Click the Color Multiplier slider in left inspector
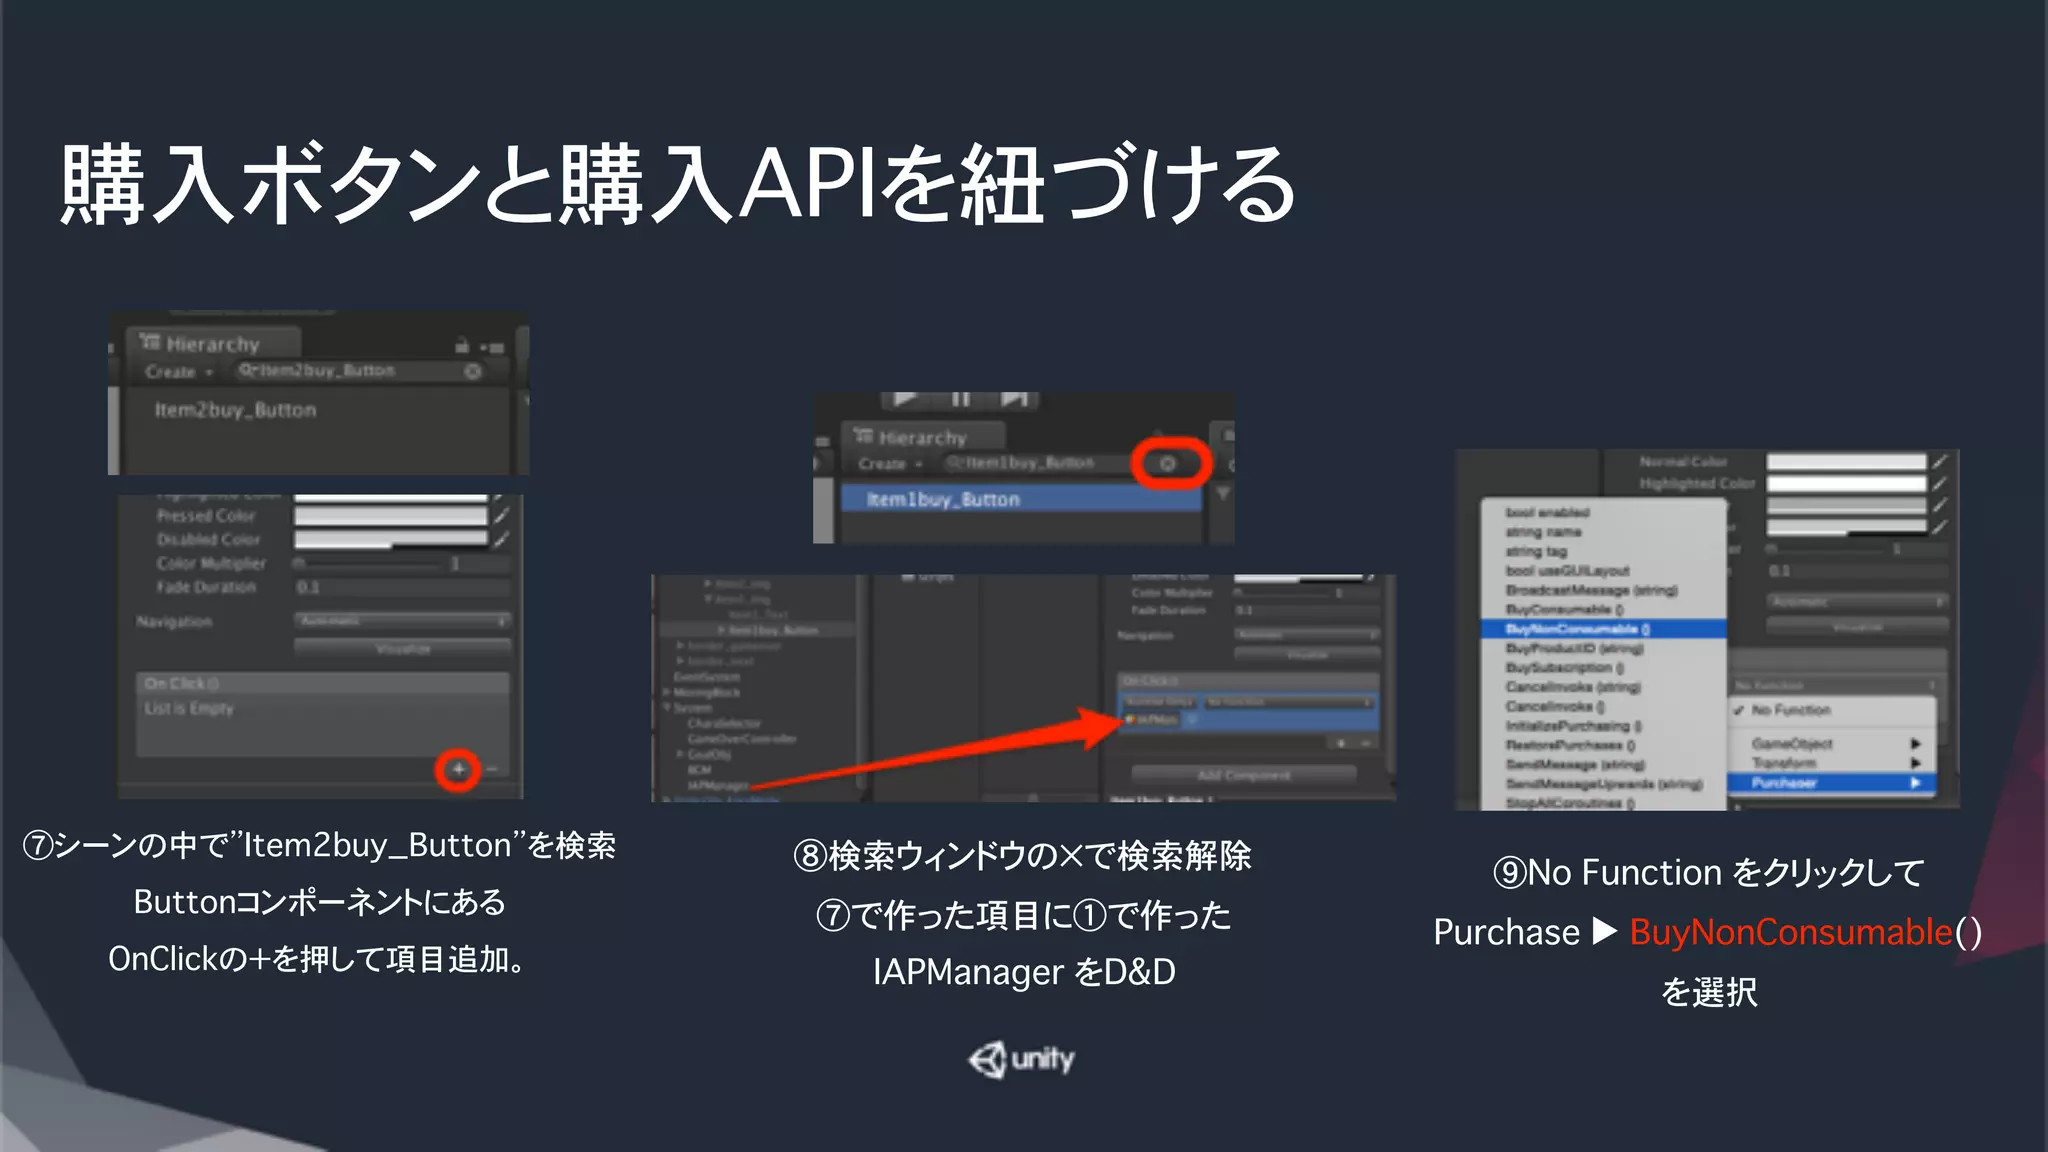 [368, 564]
